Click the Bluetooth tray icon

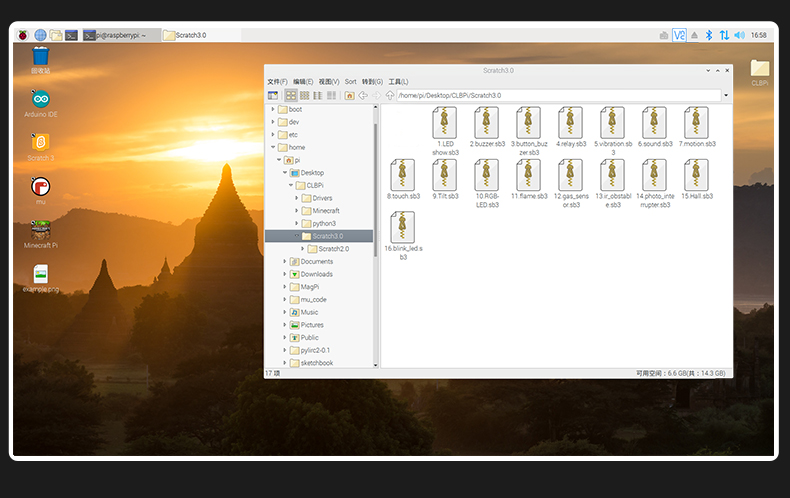(709, 35)
